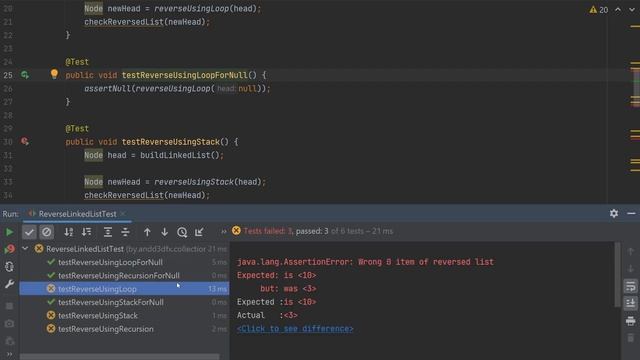Click 'Tests failed: 3' status text

[x=268, y=231]
